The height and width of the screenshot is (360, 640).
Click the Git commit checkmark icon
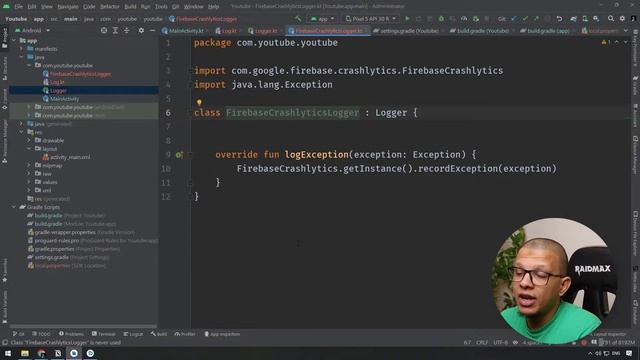coord(525,19)
